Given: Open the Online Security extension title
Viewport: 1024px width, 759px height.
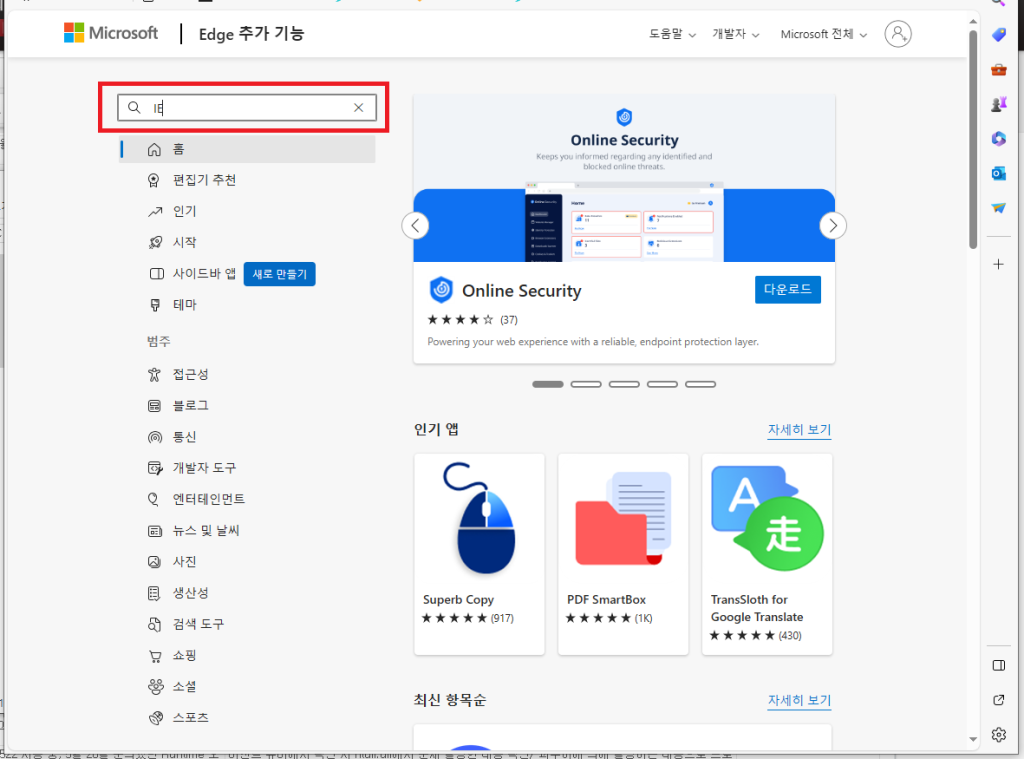Looking at the screenshot, I should tap(521, 291).
